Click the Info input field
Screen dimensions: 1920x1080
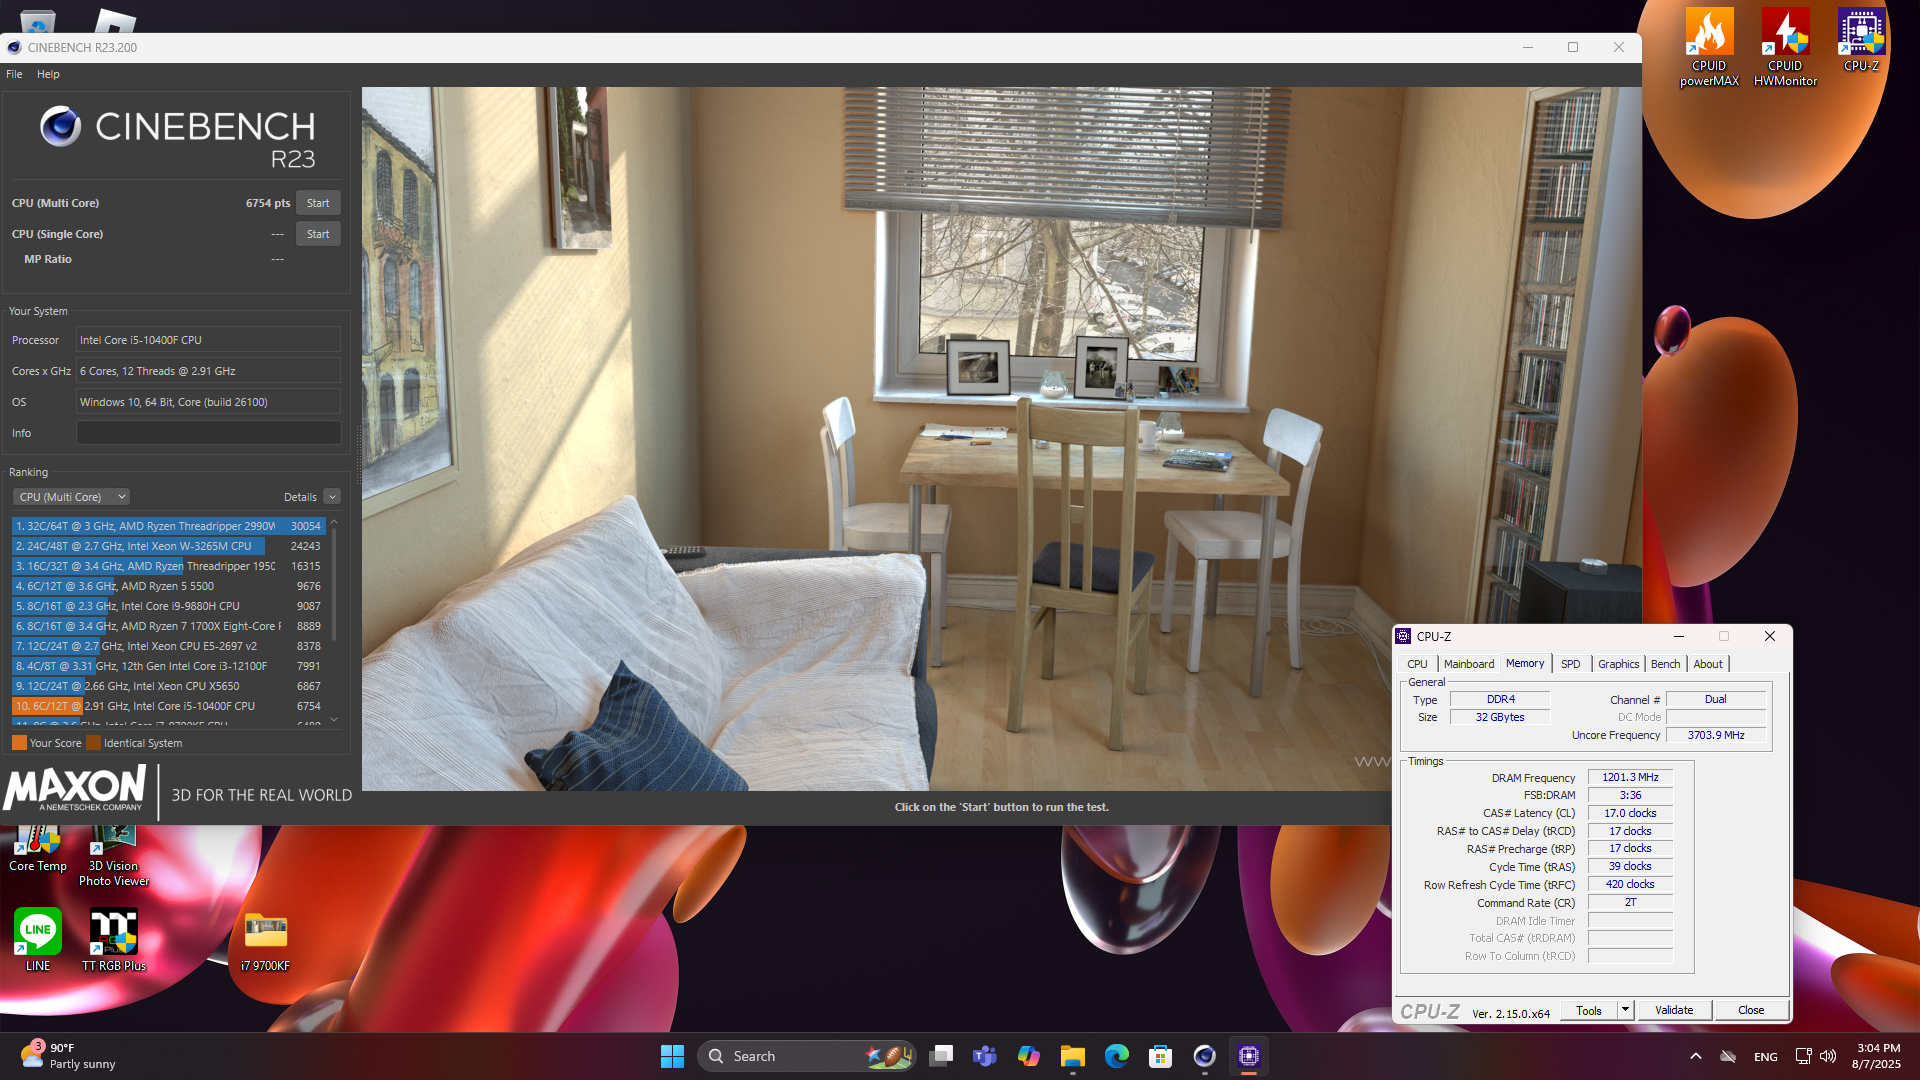pos(208,433)
